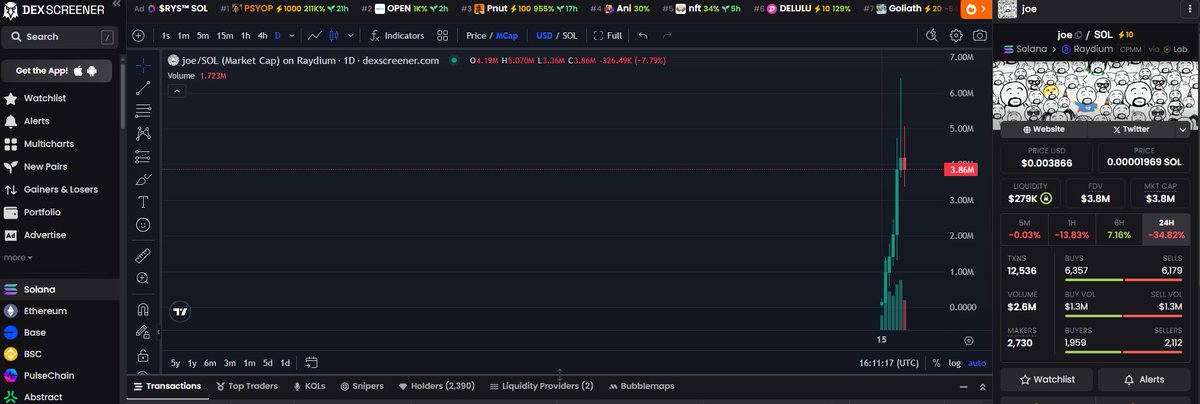Toggle auto scale on the chart
Screen dimensions: 1200x404
pos(977,363)
